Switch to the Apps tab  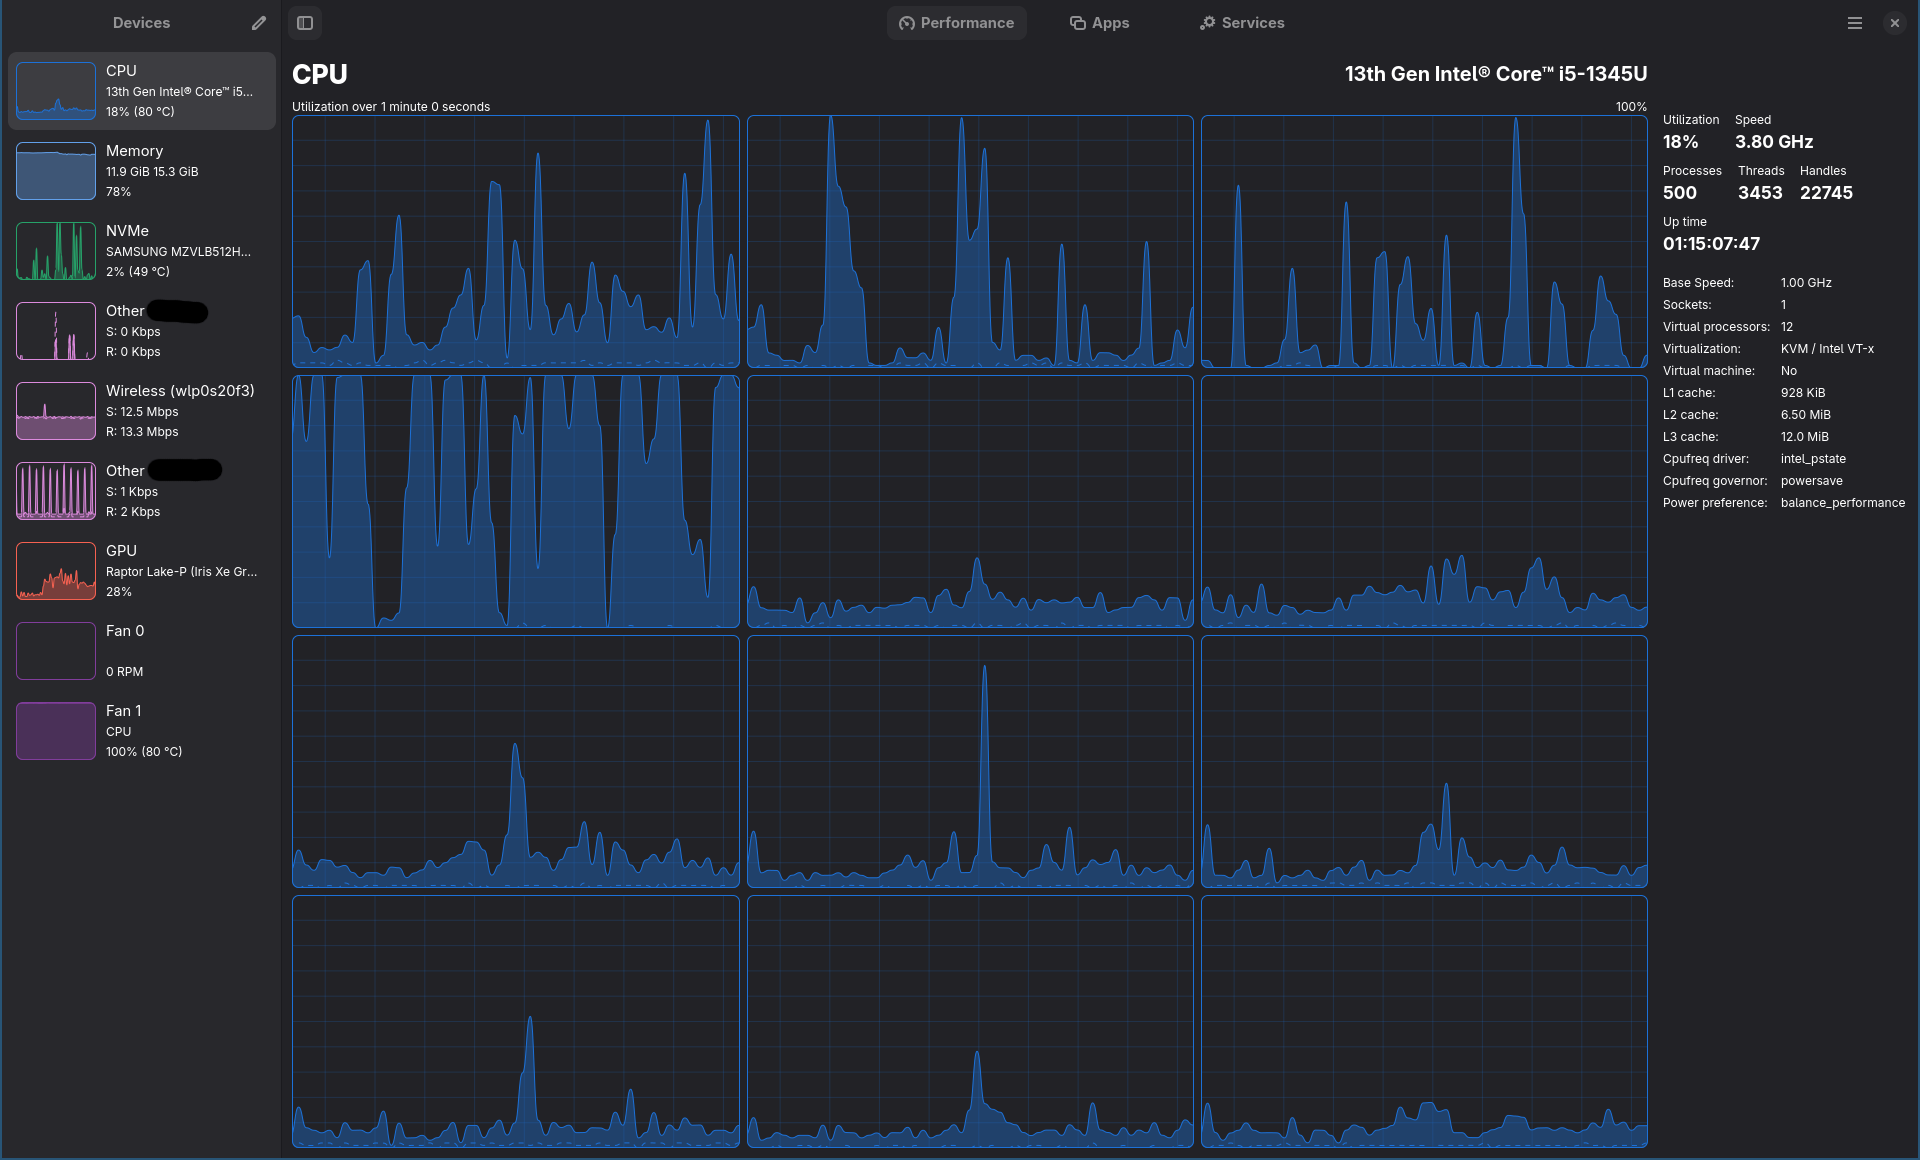1099,23
